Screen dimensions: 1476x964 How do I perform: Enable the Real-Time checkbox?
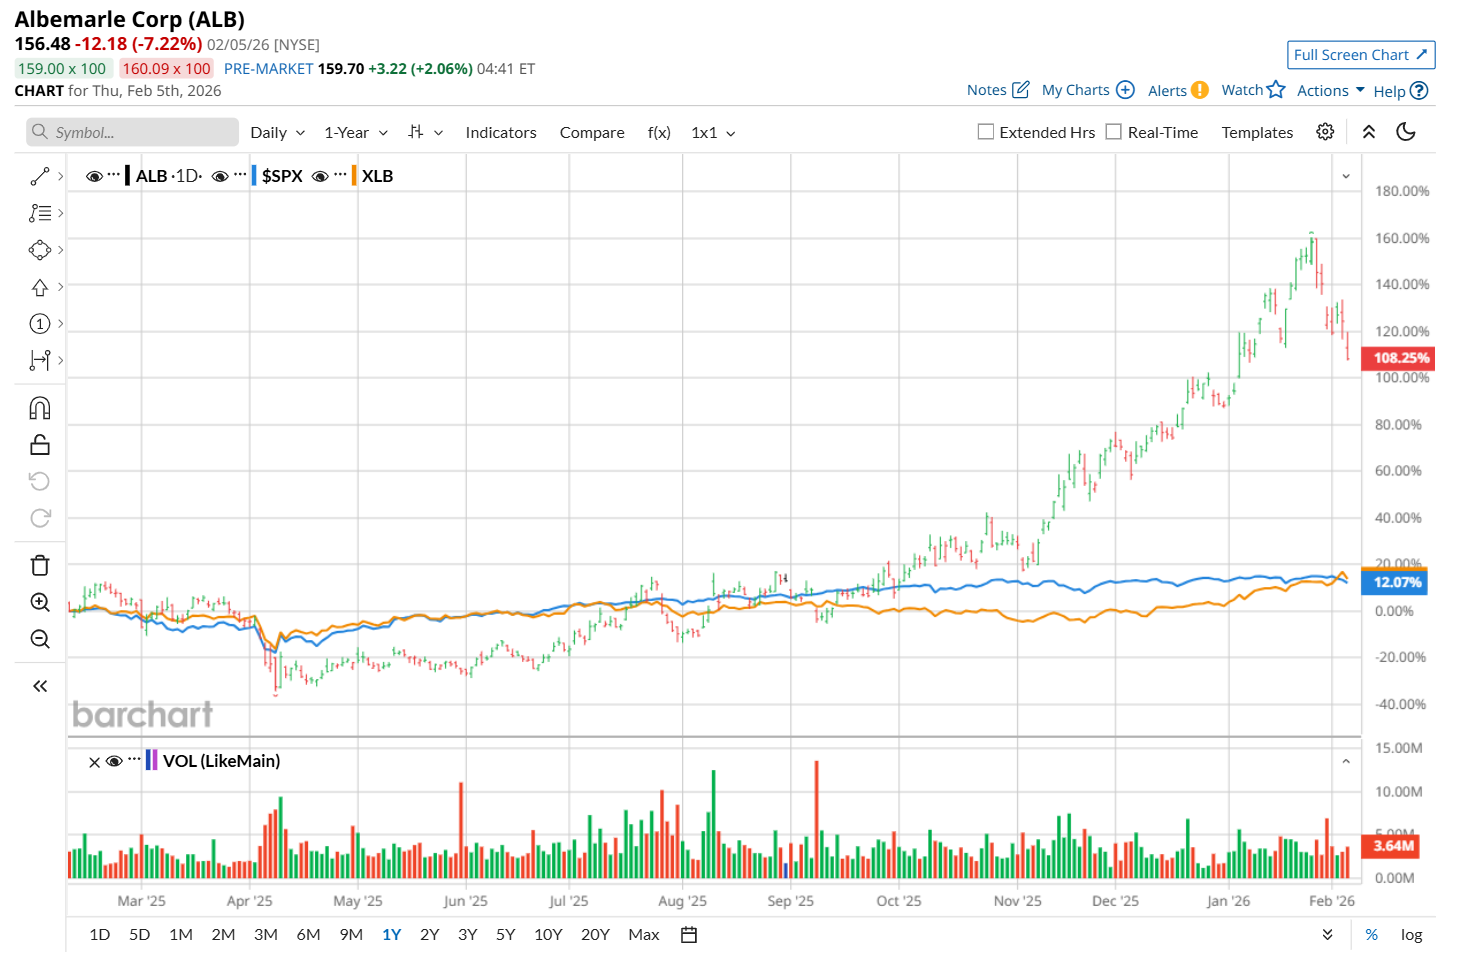tap(1114, 132)
